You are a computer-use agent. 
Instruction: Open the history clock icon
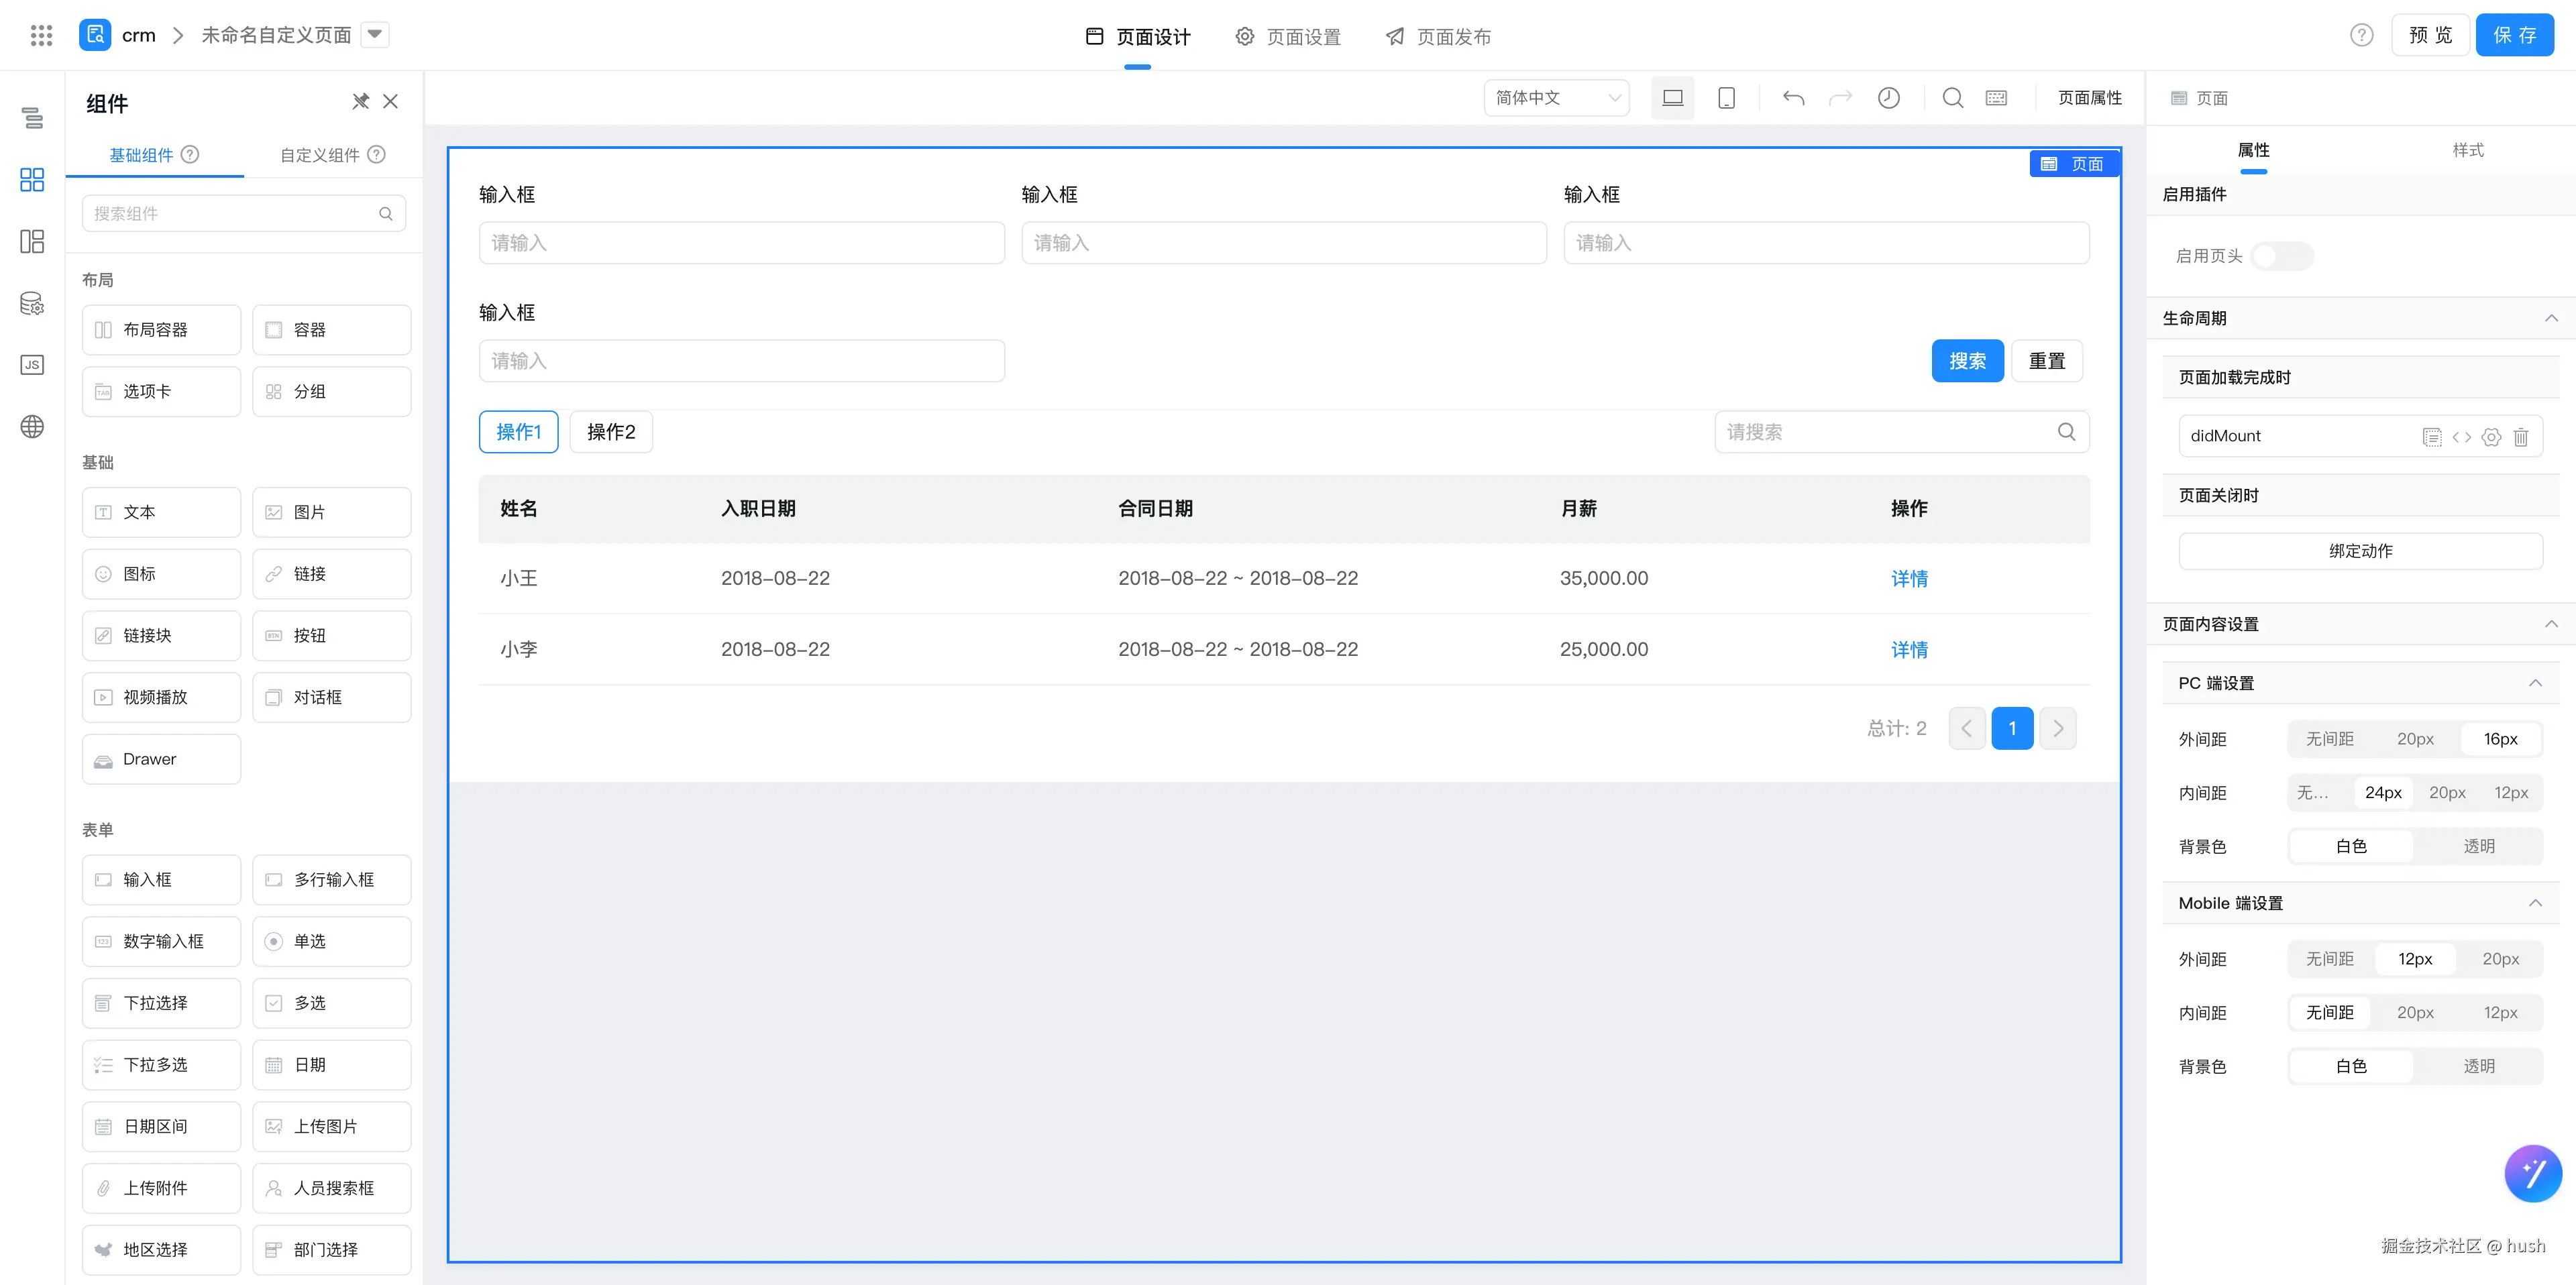tap(1888, 98)
